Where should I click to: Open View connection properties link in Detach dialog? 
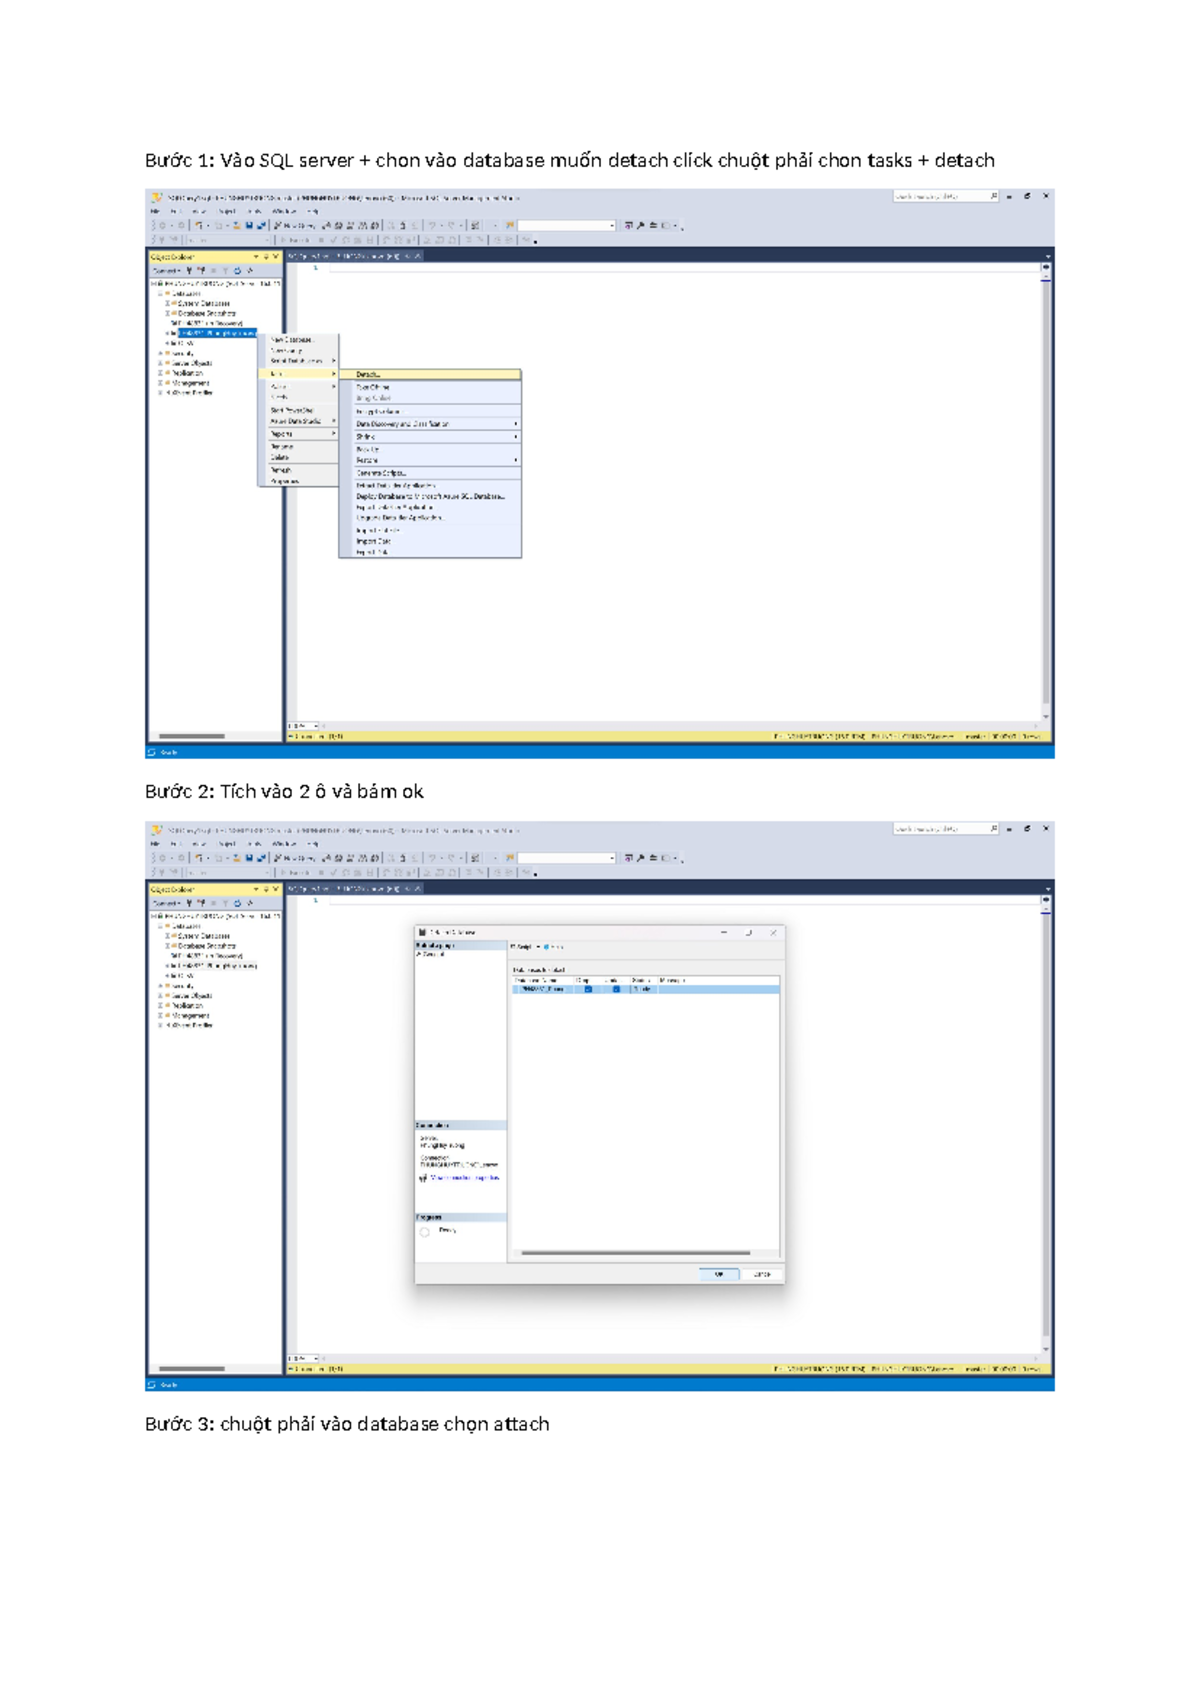click(465, 1178)
